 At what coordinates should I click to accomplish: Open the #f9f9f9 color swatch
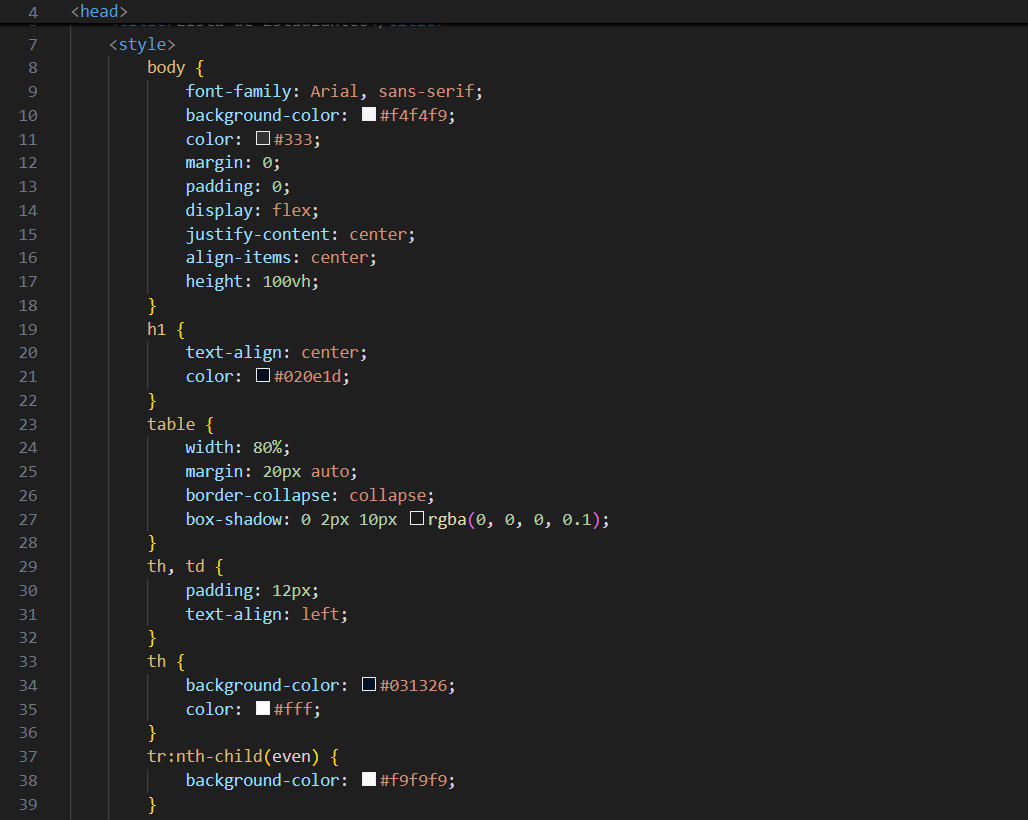(369, 780)
